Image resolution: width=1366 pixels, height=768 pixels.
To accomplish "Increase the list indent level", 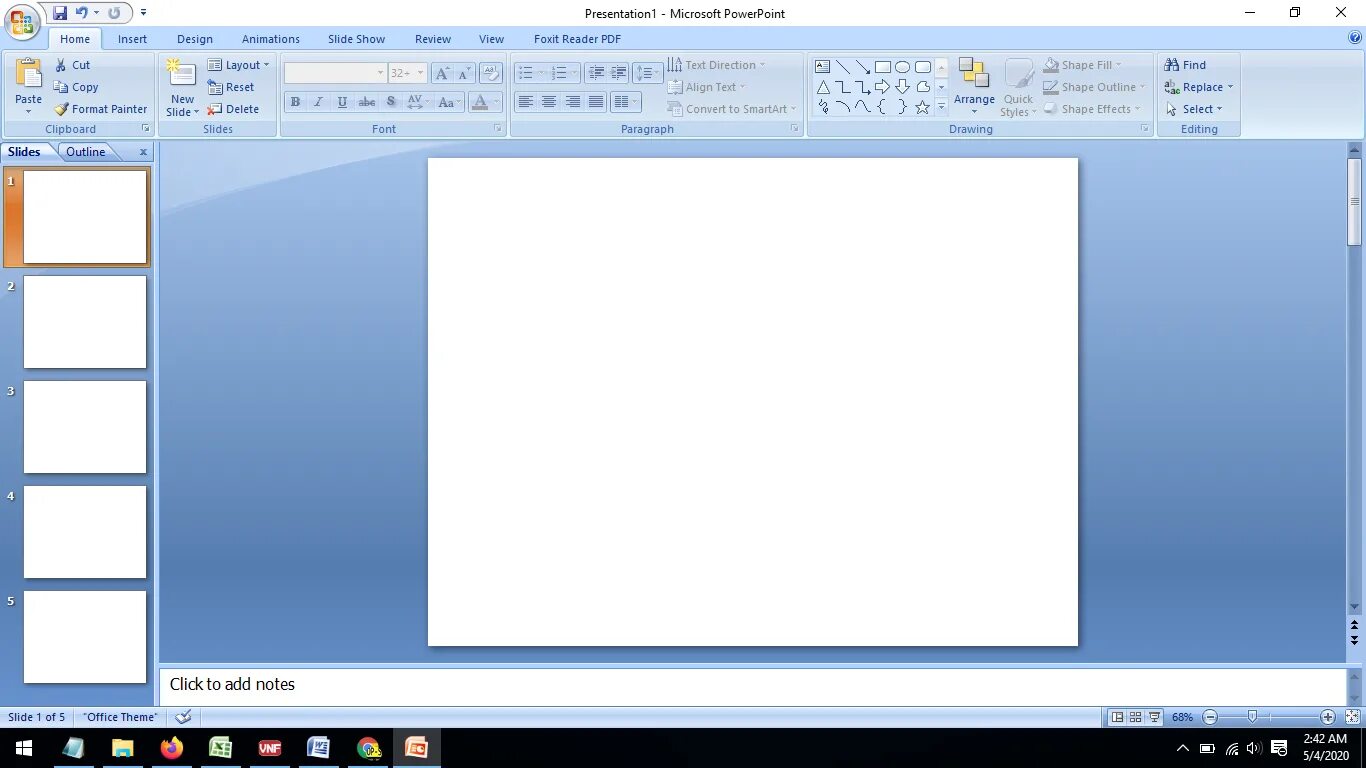I will tap(619, 73).
